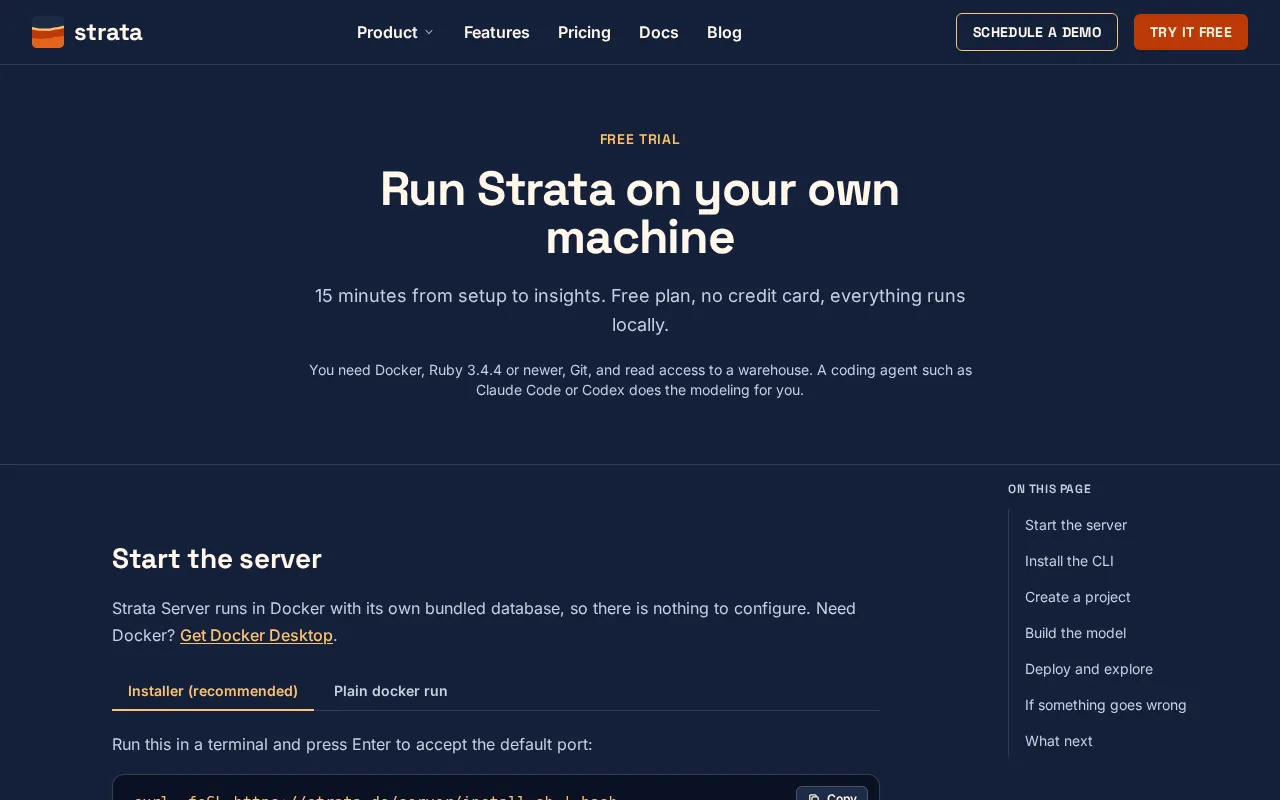Jump to Create a project section

(x=1078, y=597)
